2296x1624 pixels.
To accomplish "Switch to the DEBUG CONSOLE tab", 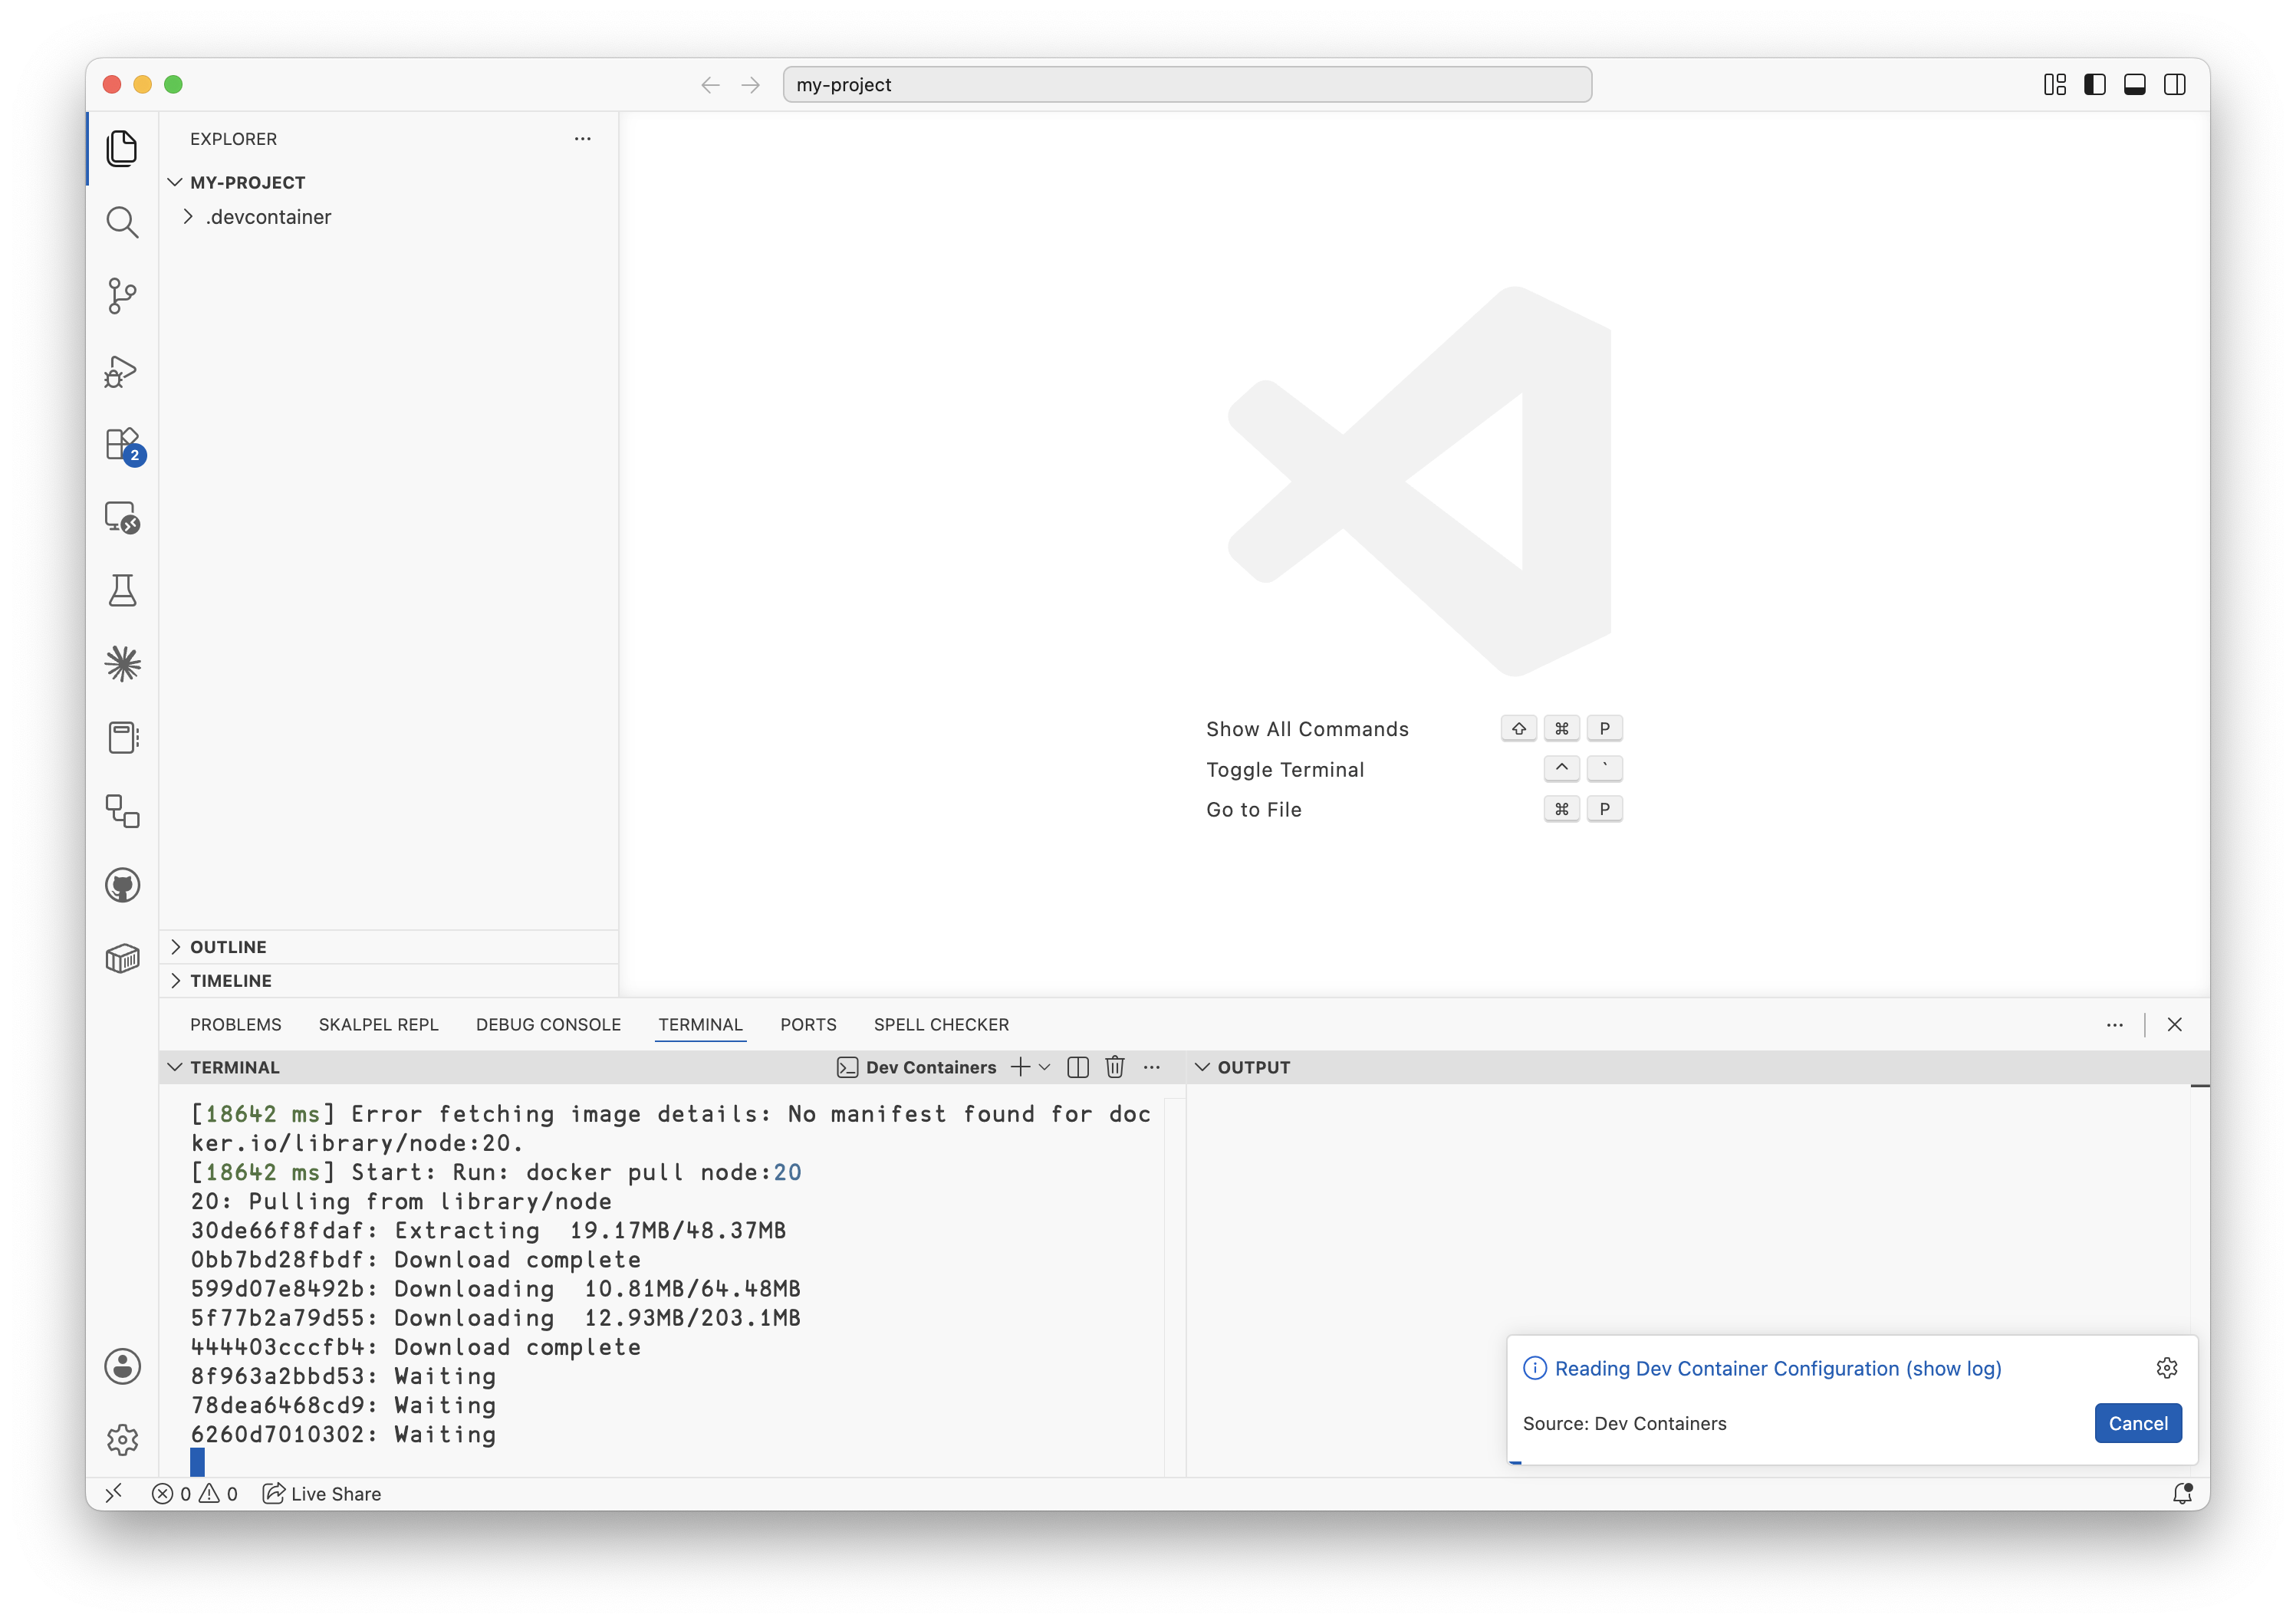I will pos(549,1025).
